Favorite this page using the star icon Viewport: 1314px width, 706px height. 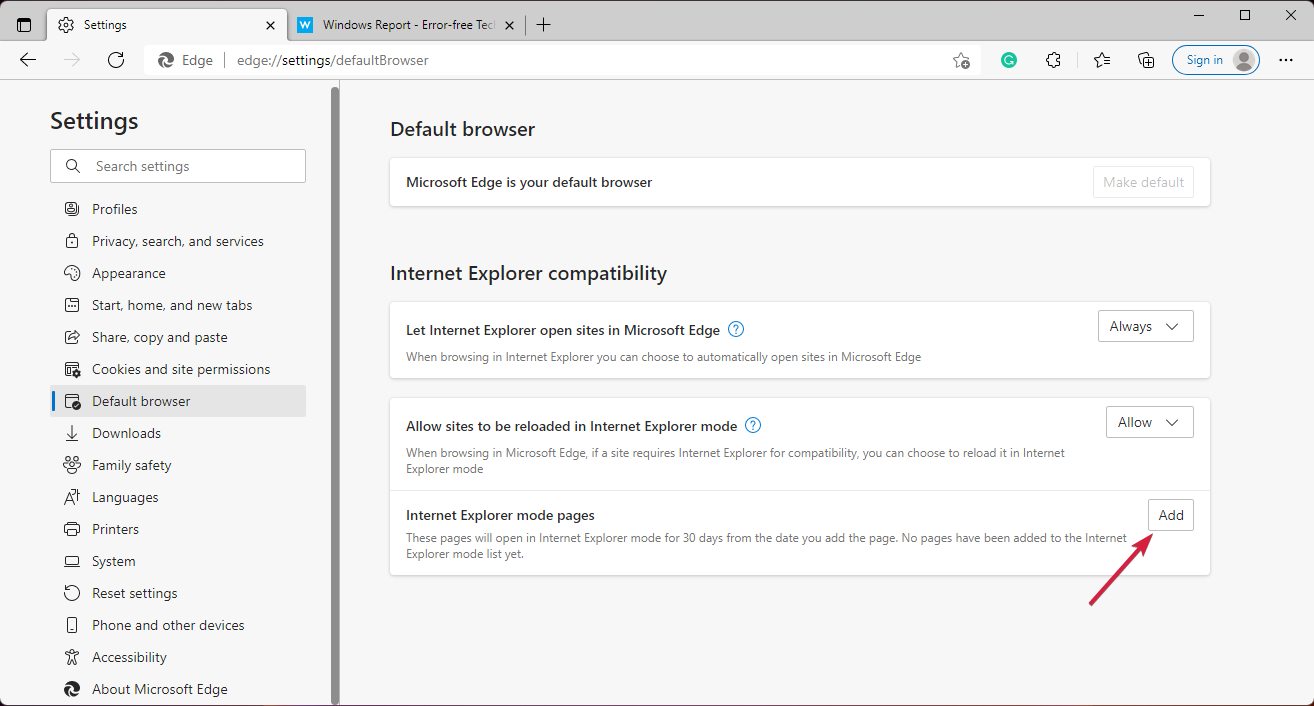pyautogui.click(x=960, y=60)
